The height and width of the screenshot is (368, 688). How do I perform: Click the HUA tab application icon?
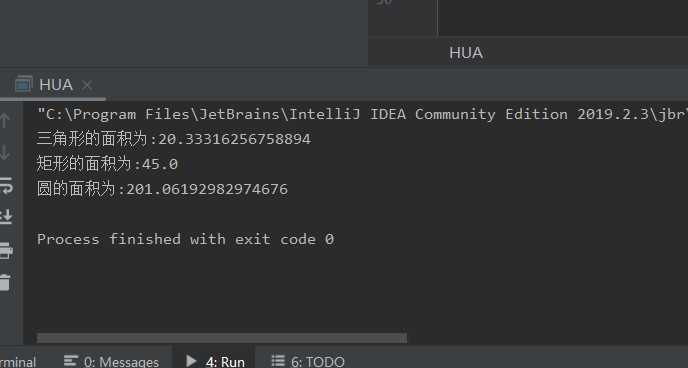coord(24,84)
